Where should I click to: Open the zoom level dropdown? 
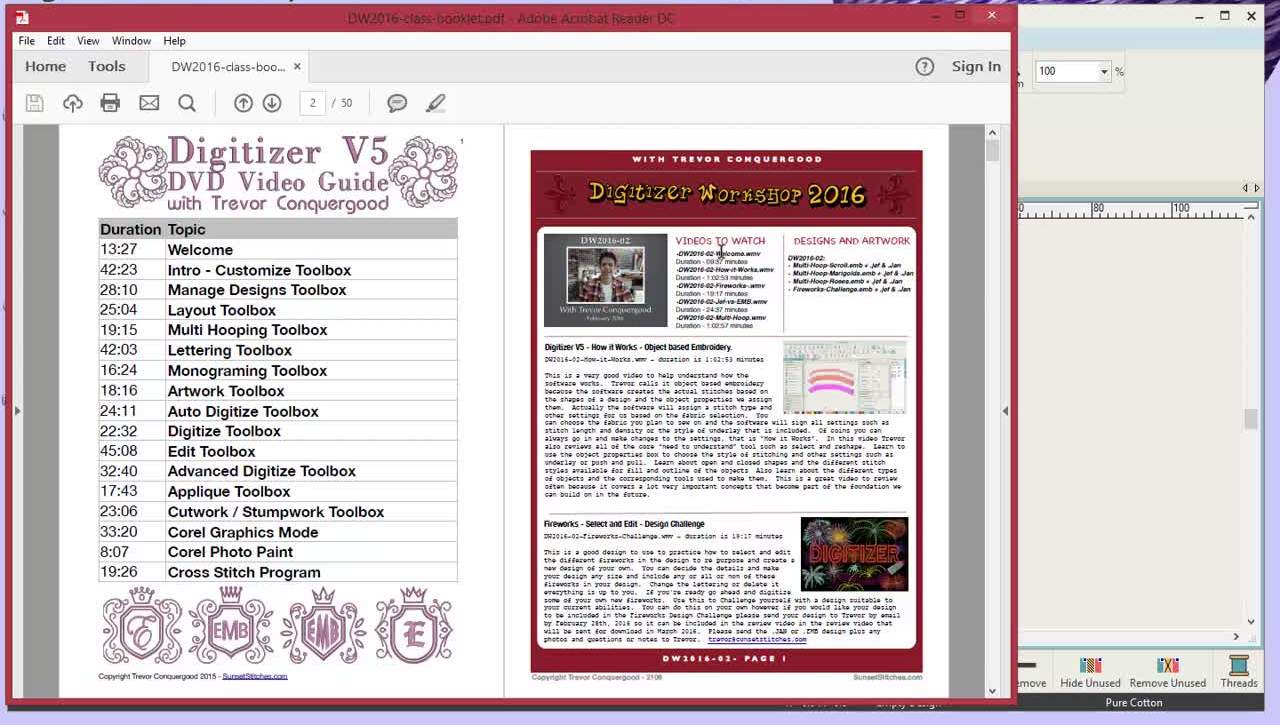click(x=1104, y=71)
